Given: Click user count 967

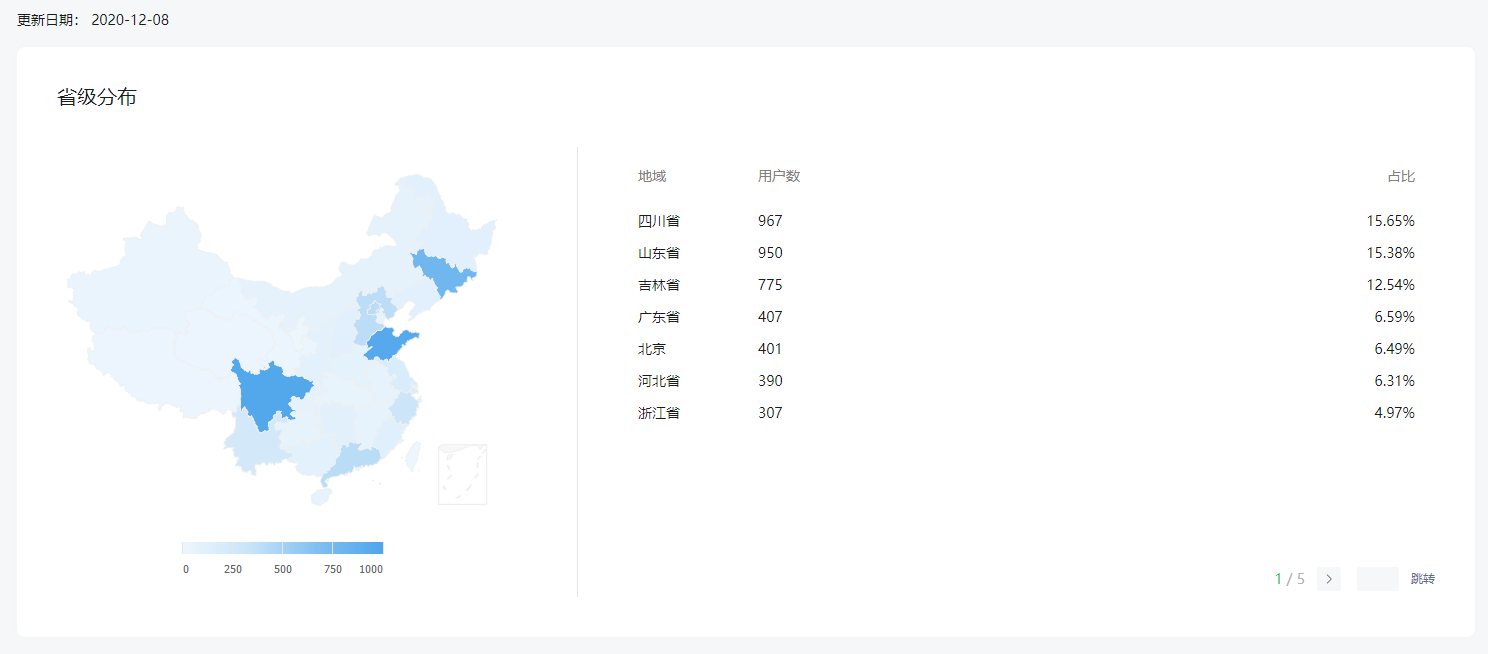Looking at the screenshot, I should click(x=770, y=221).
